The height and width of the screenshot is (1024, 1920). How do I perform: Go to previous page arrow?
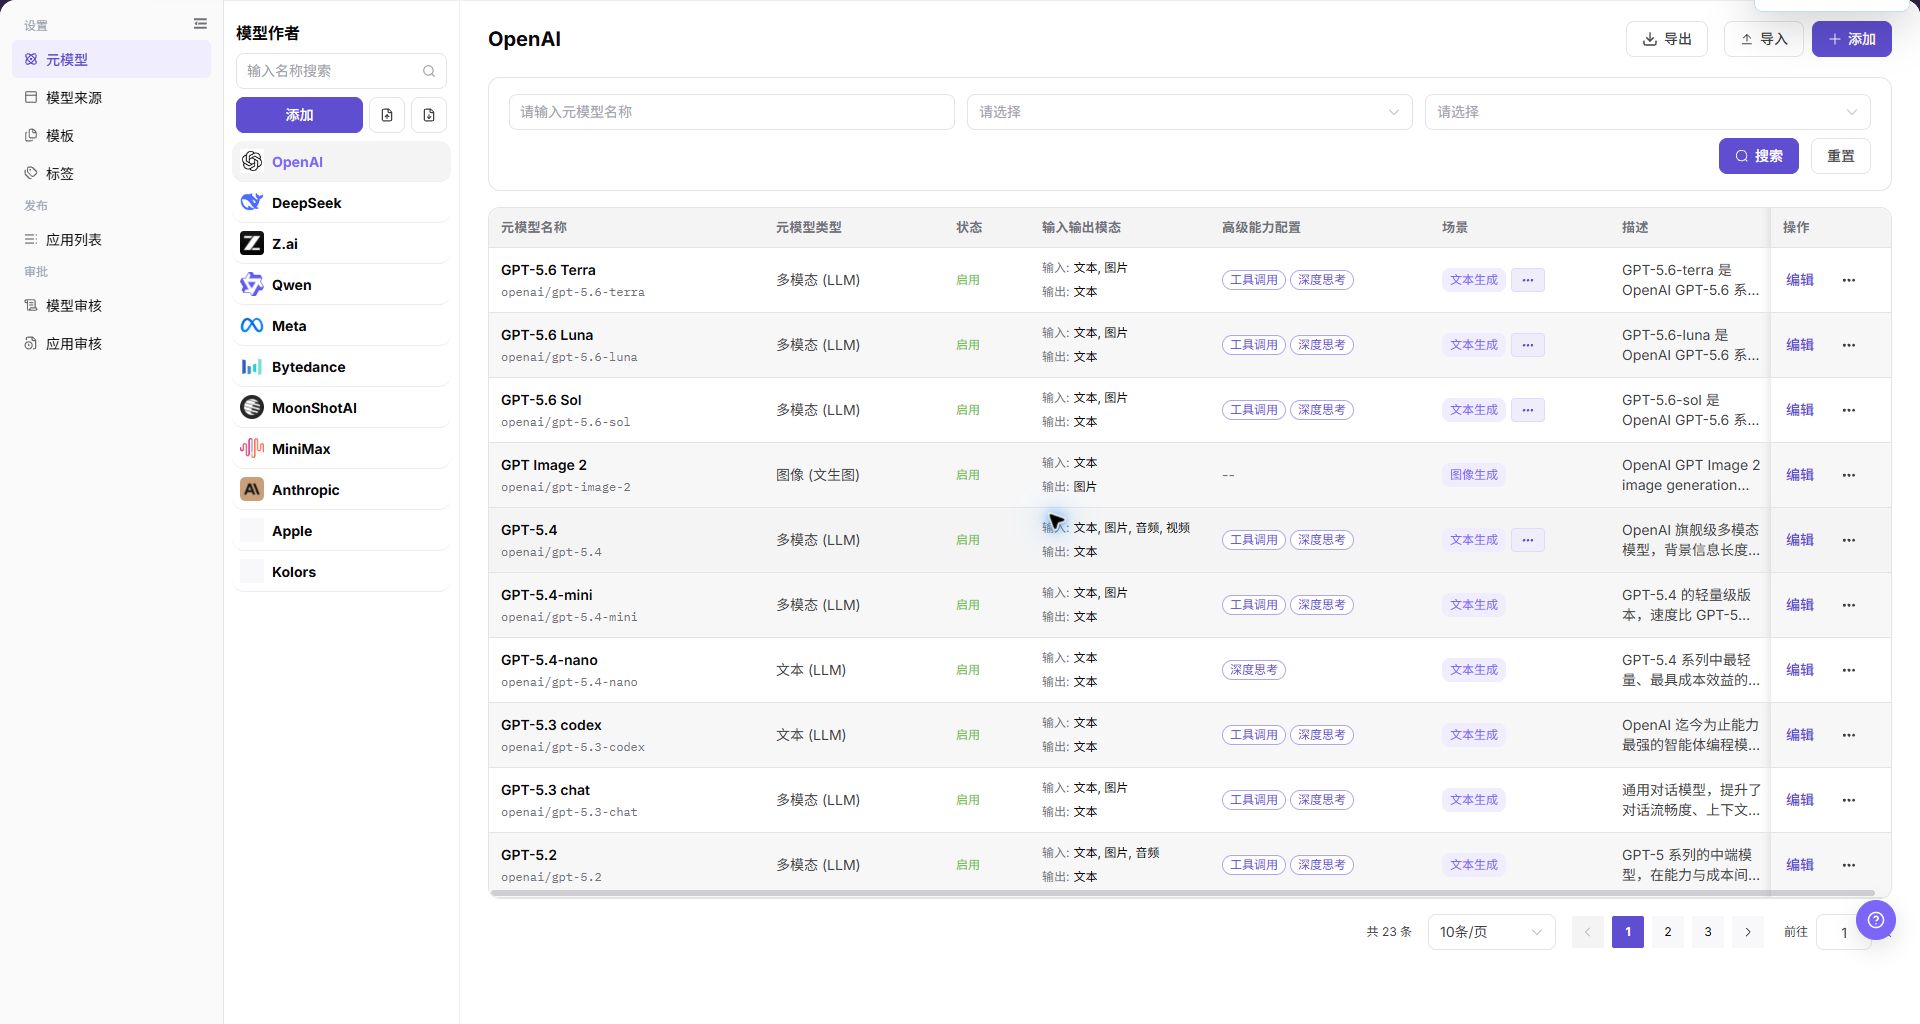pyautogui.click(x=1588, y=932)
